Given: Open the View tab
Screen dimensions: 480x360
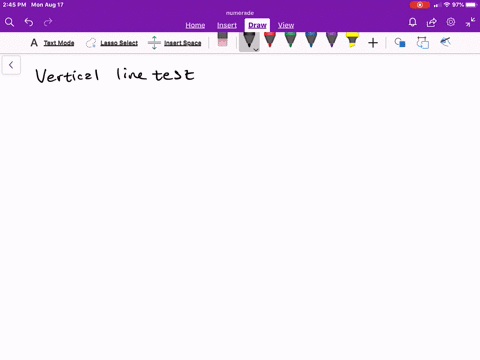Looking at the screenshot, I should click(286, 25).
